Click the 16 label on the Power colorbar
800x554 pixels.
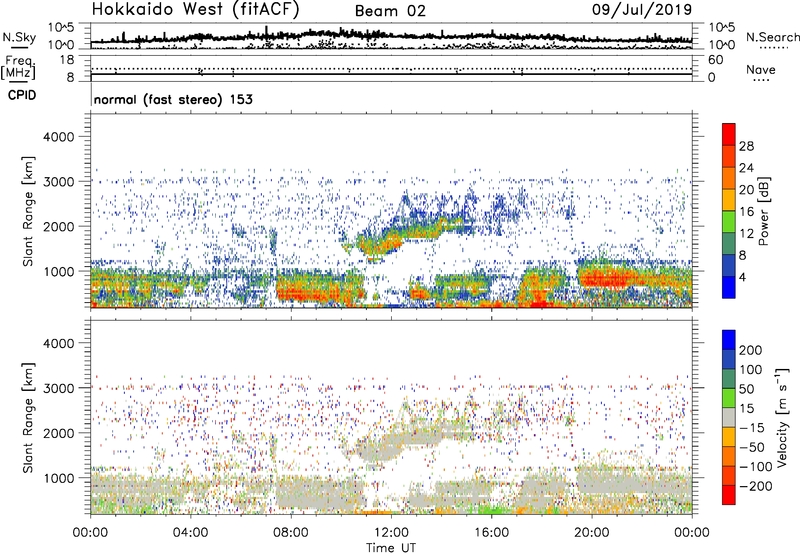coord(746,212)
